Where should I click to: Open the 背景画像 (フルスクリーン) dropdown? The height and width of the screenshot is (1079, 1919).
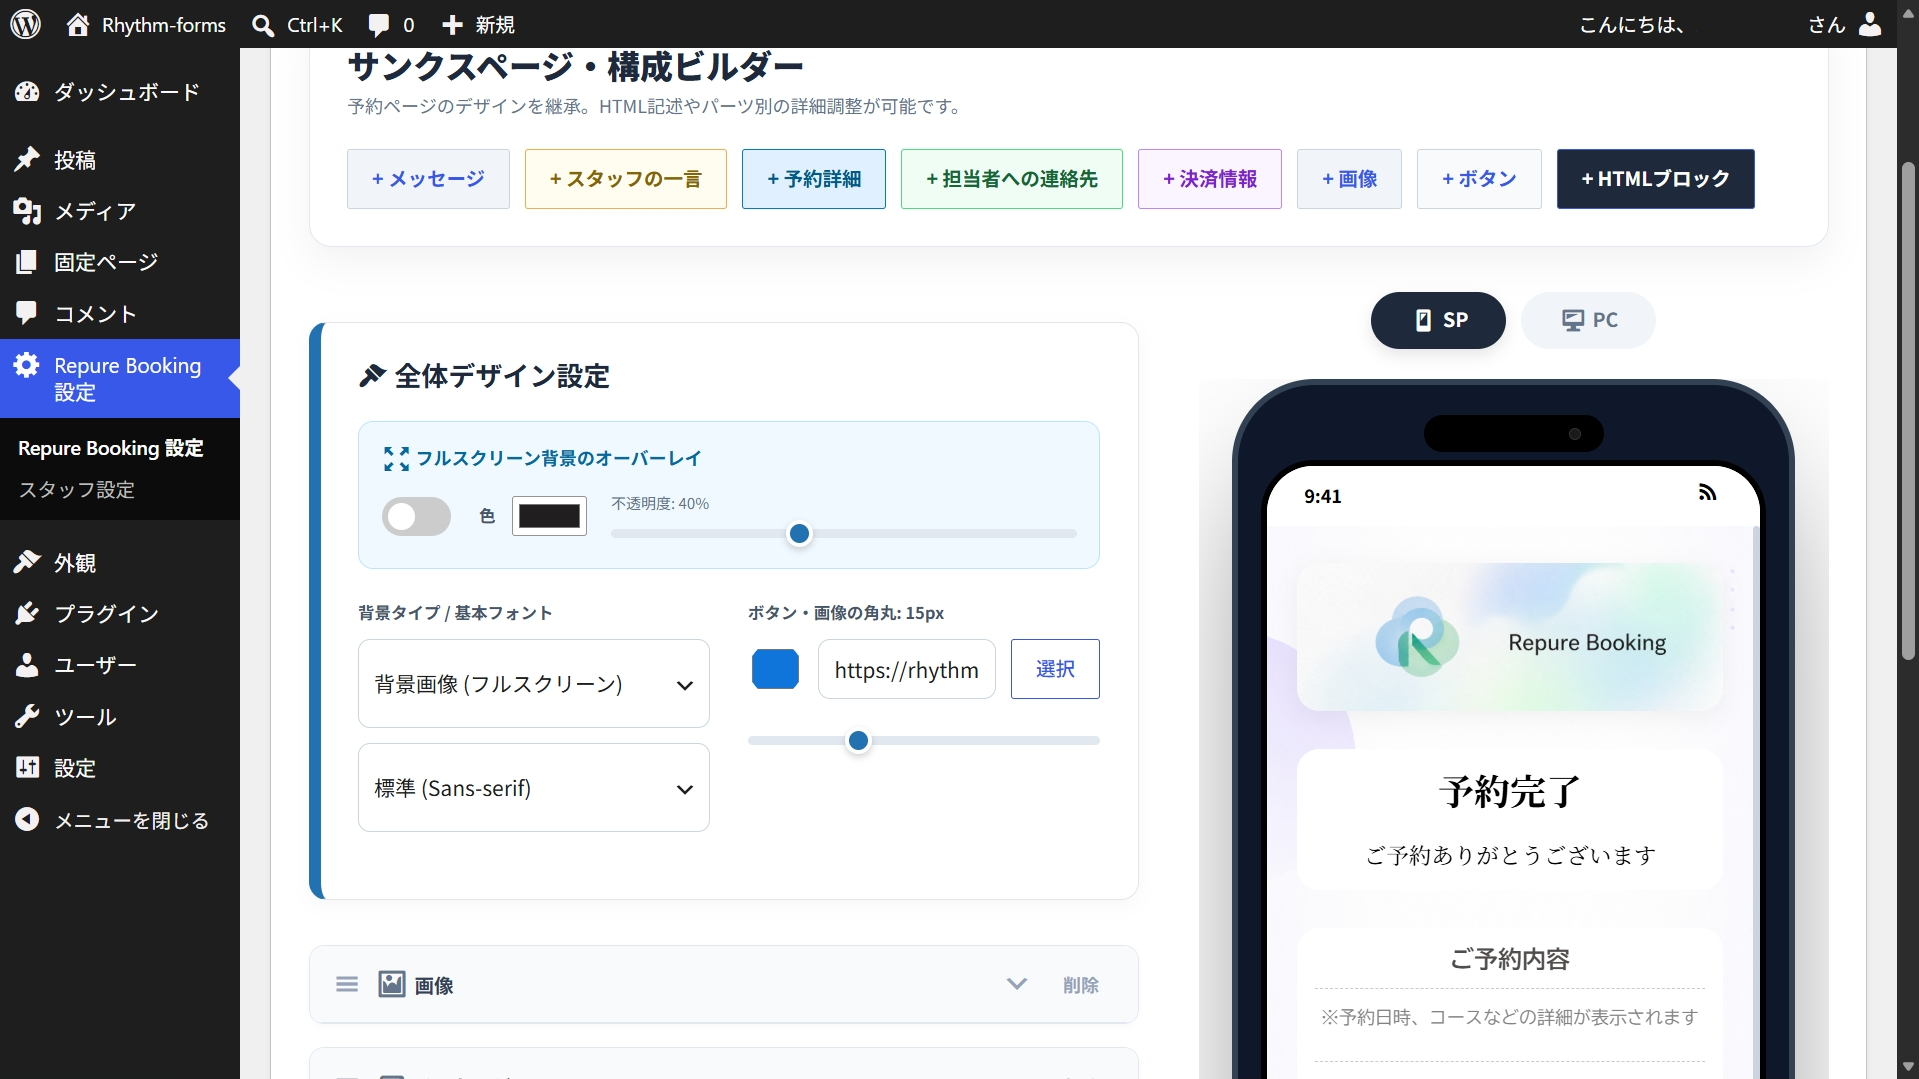click(x=534, y=684)
